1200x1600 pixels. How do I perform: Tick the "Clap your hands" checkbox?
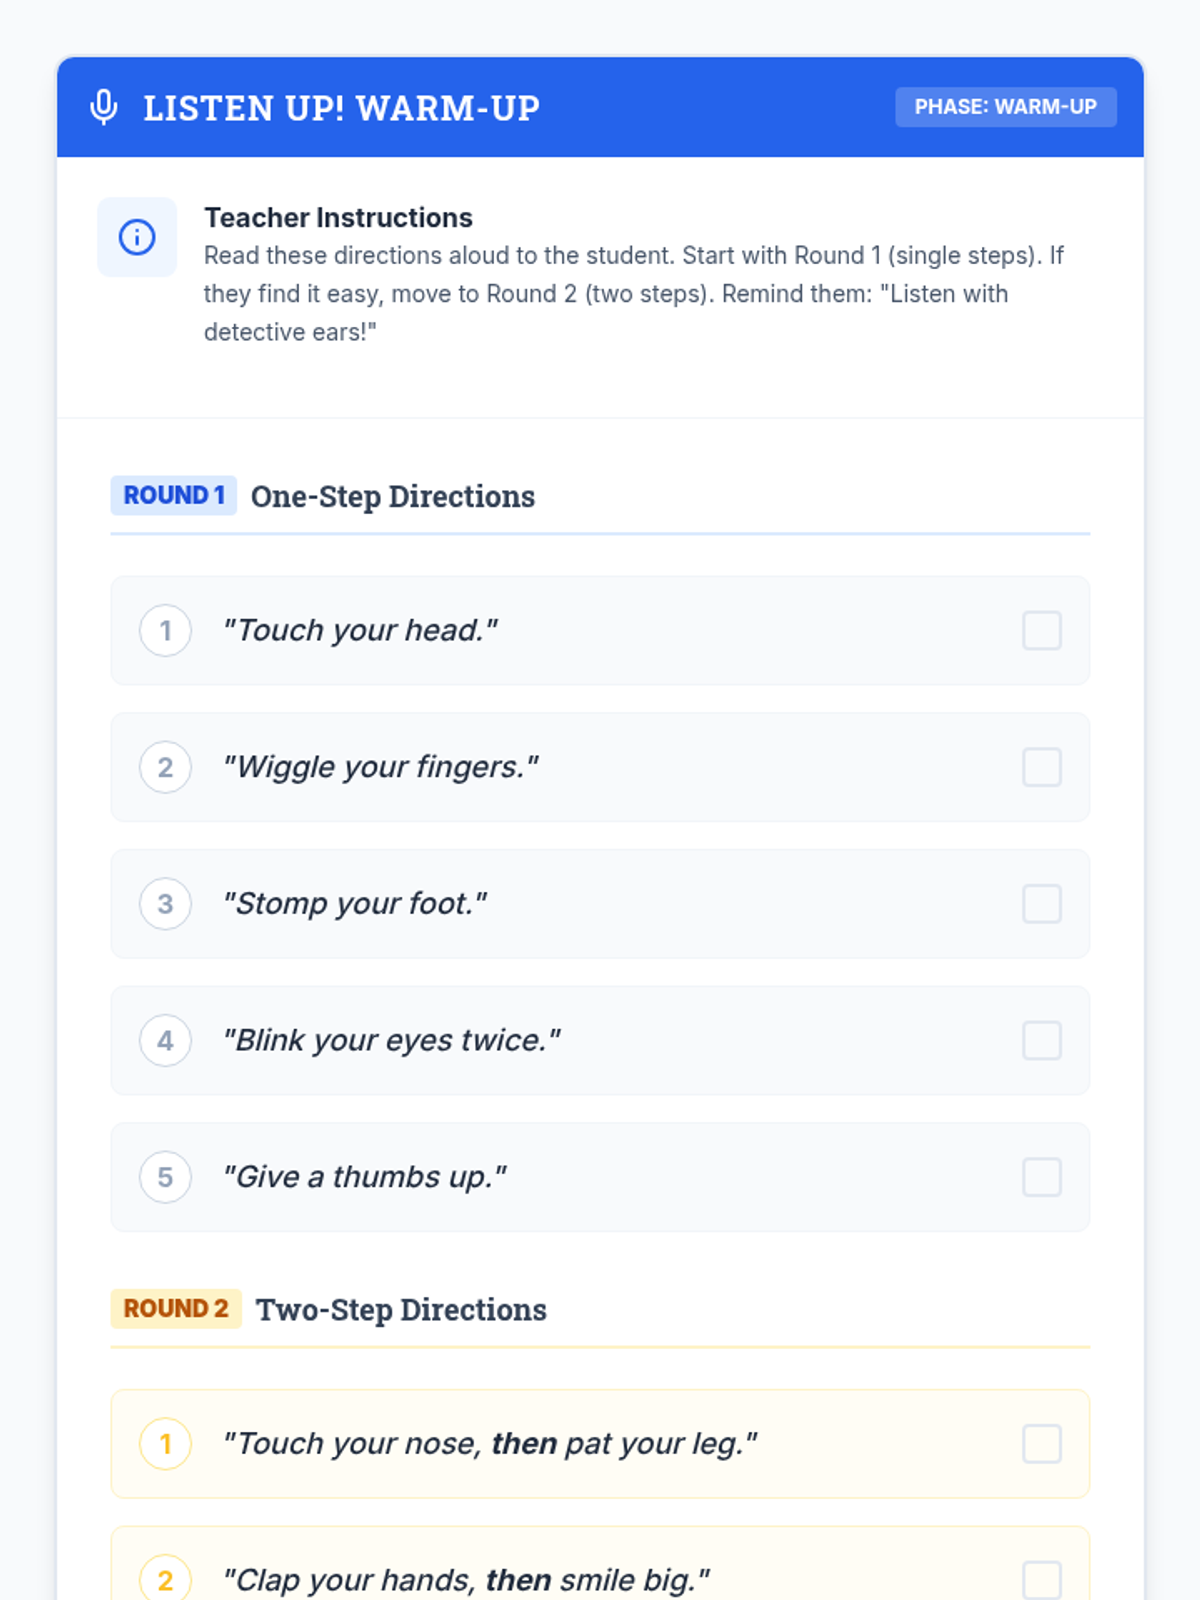pos(1042,1580)
